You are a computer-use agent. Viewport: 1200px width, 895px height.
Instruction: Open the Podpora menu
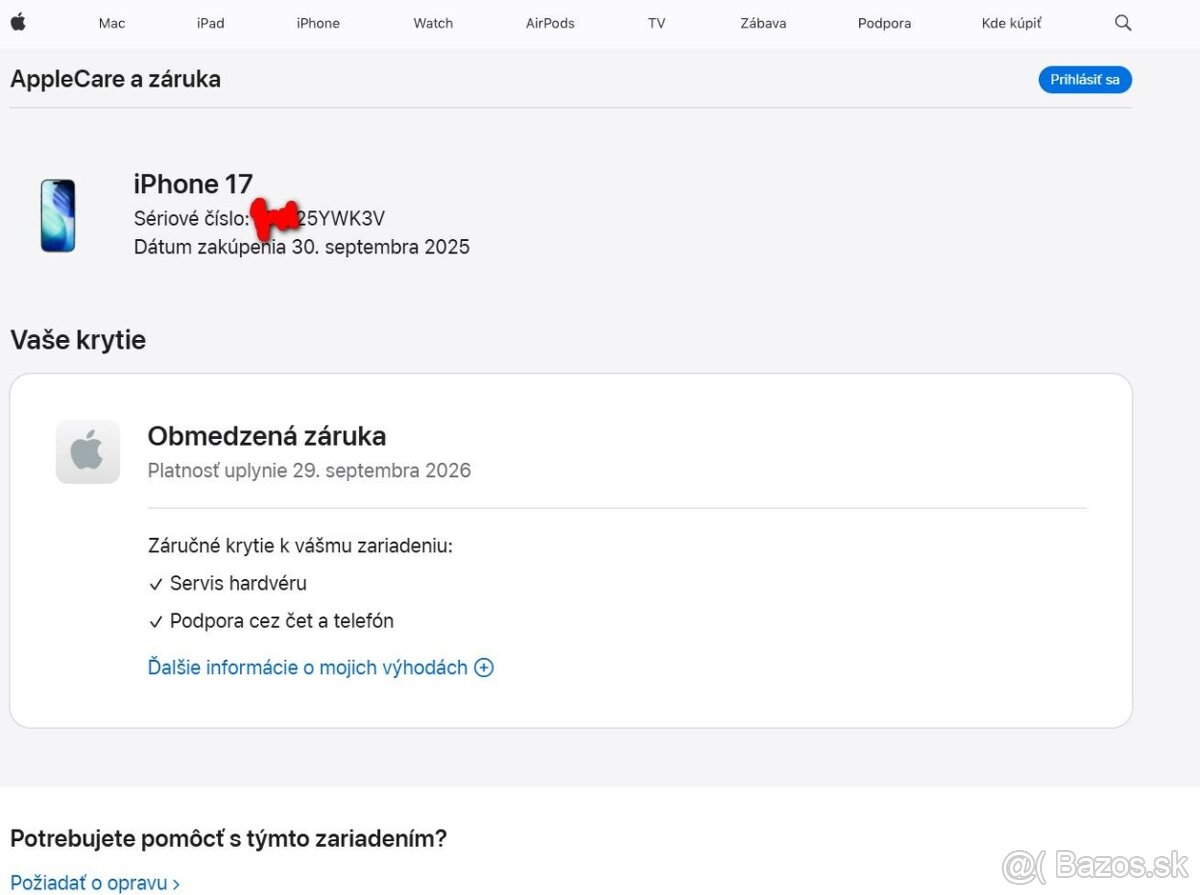(884, 23)
